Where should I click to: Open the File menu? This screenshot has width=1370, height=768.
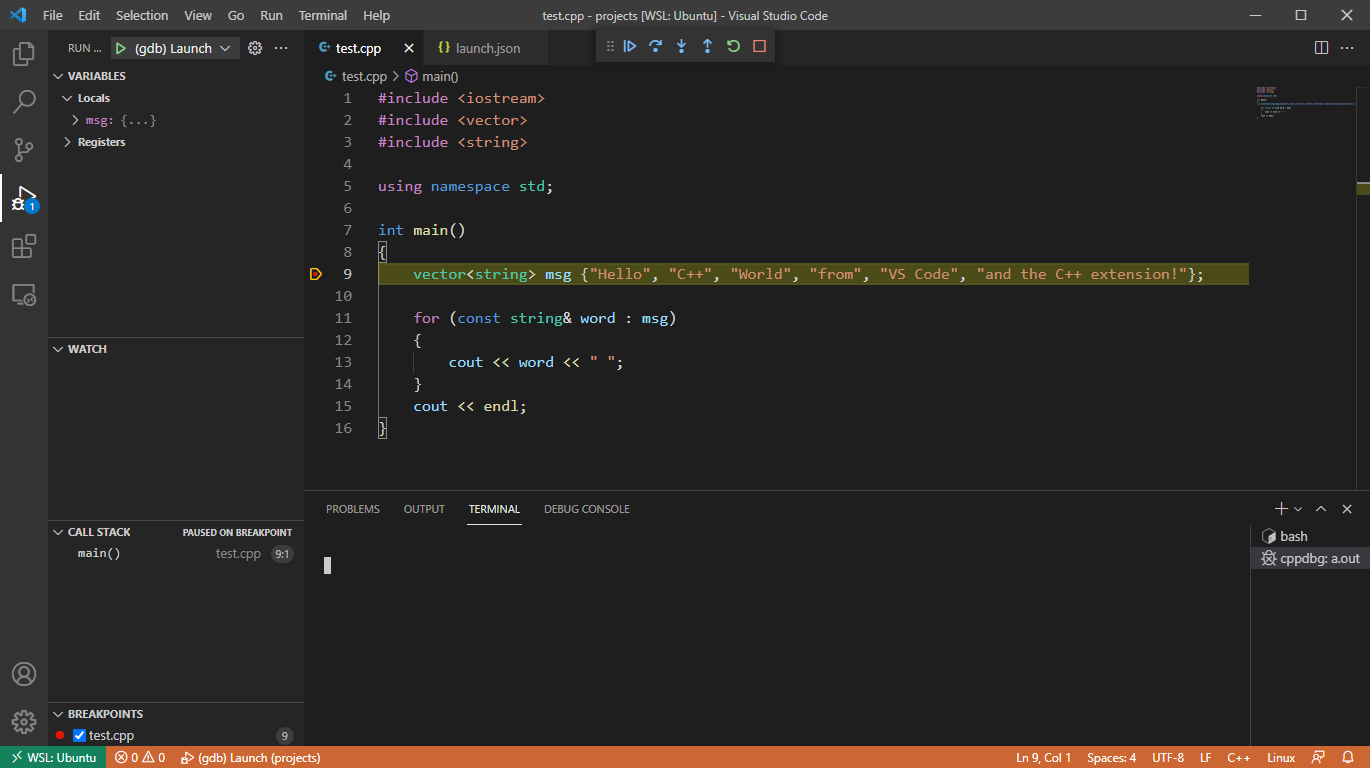pos(52,15)
